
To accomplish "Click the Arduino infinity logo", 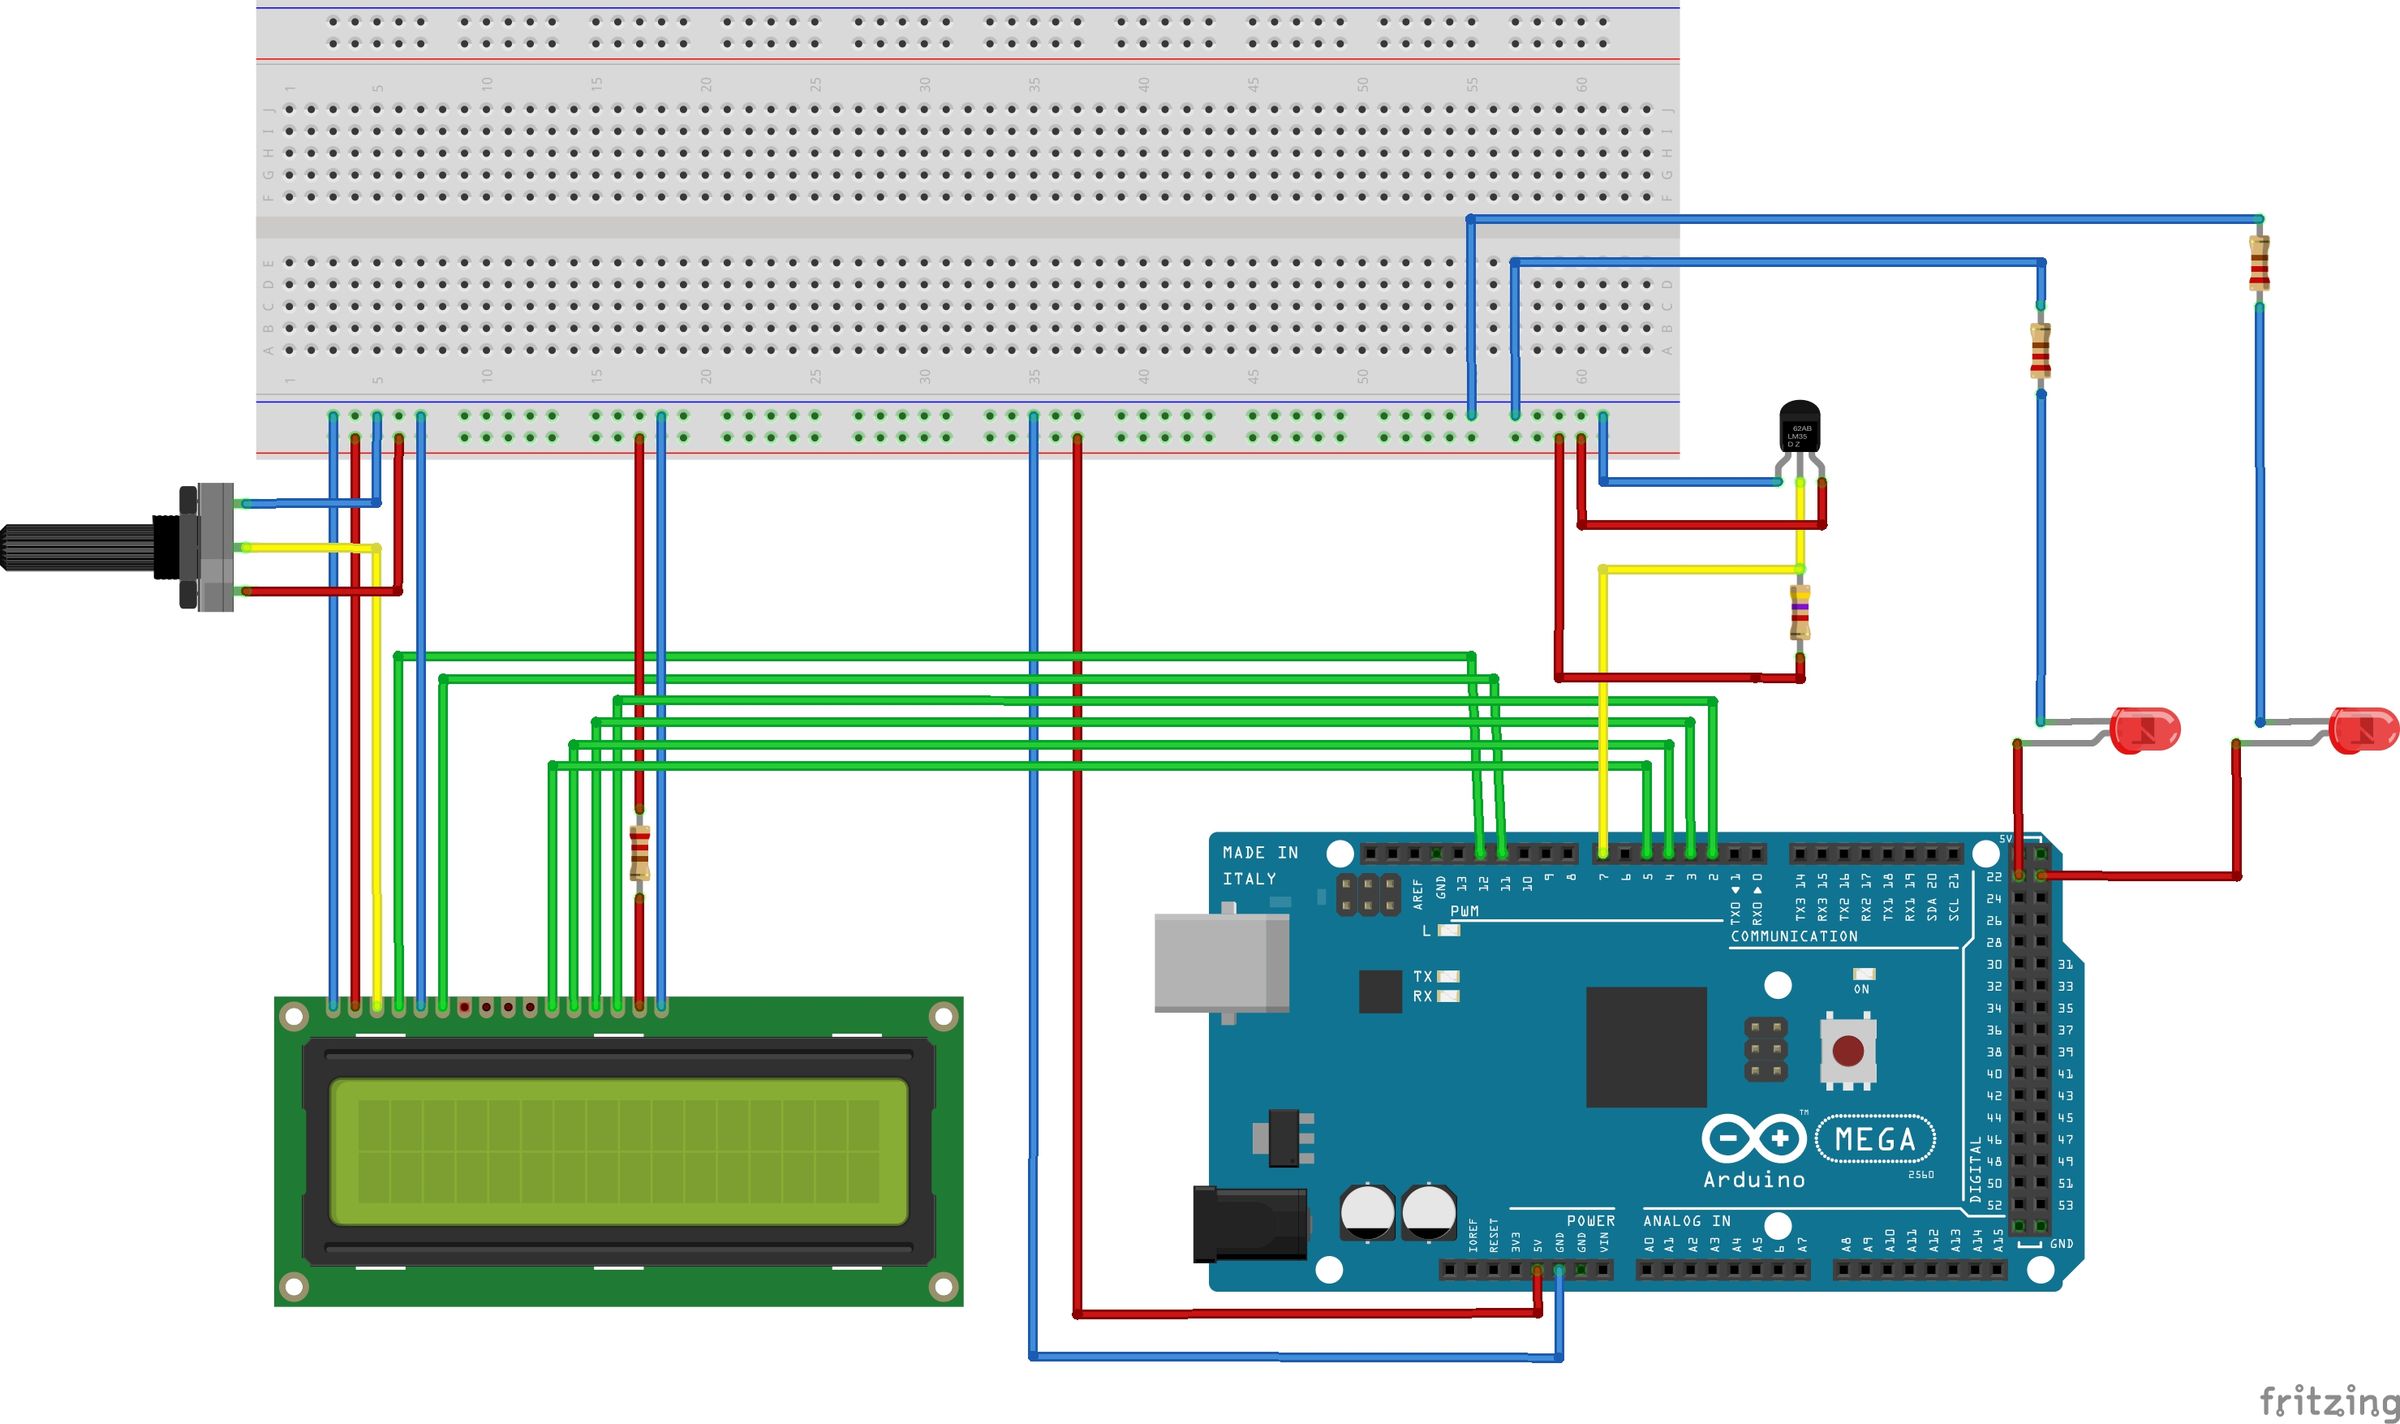I will point(1753,1138).
